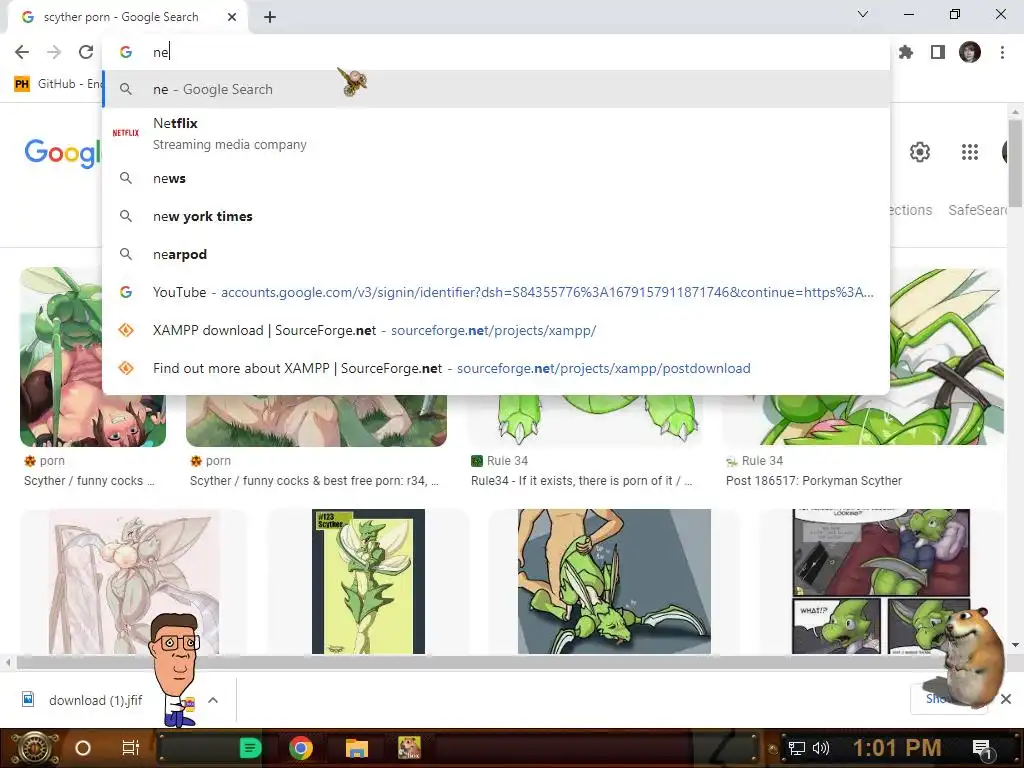Open the volume speaker icon in tray
This screenshot has width=1024, height=768.
[x=820, y=748]
